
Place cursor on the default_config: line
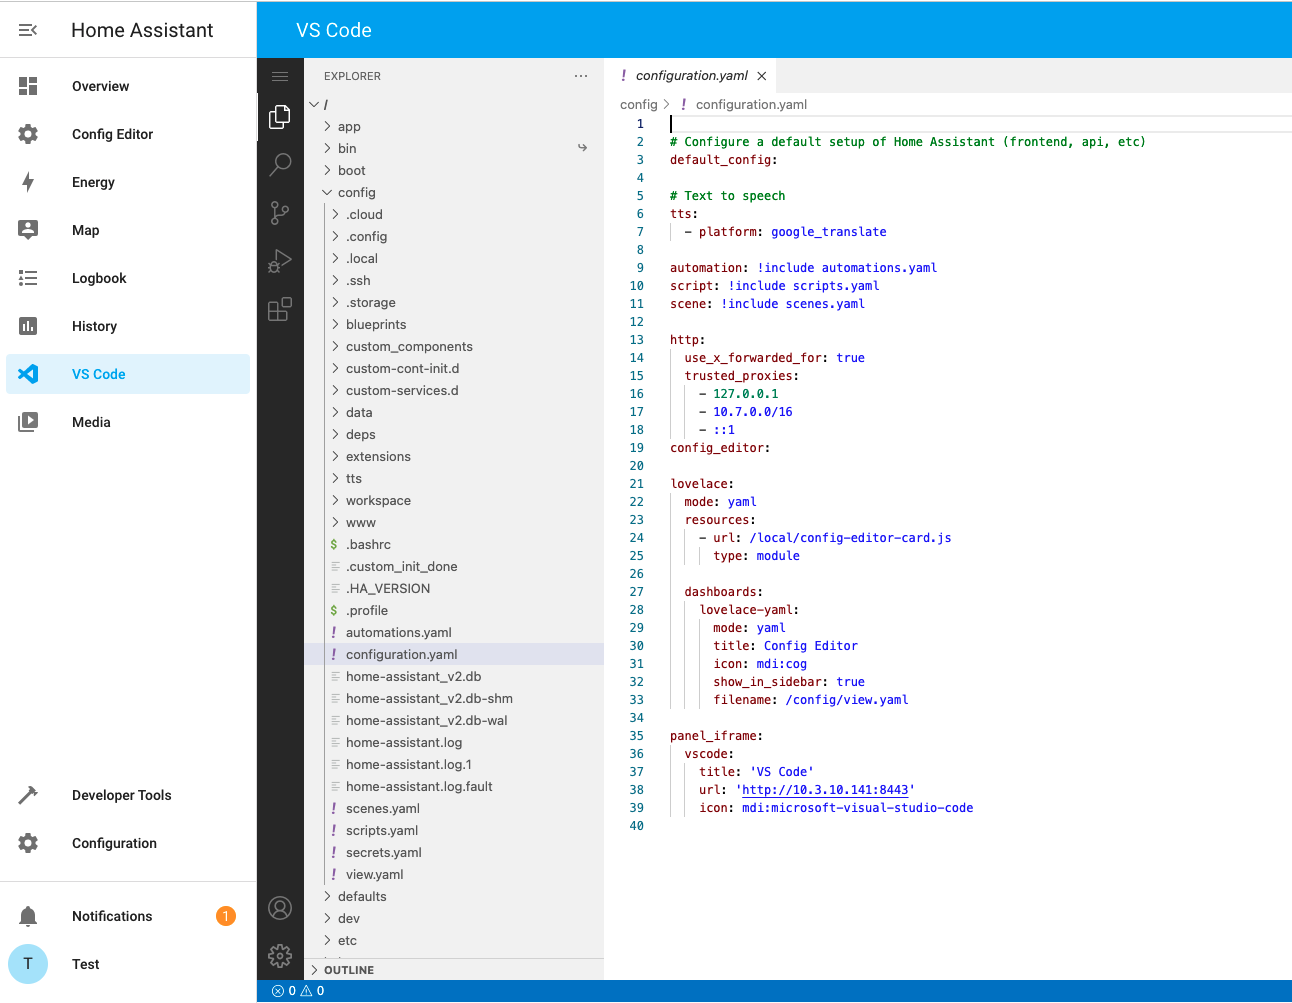tap(724, 160)
